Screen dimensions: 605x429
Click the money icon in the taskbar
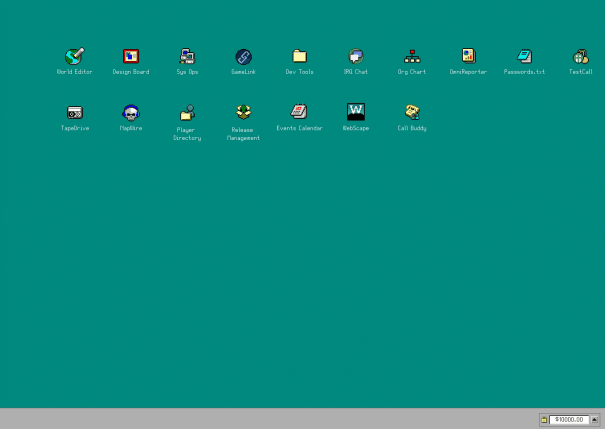tap(544, 420)
